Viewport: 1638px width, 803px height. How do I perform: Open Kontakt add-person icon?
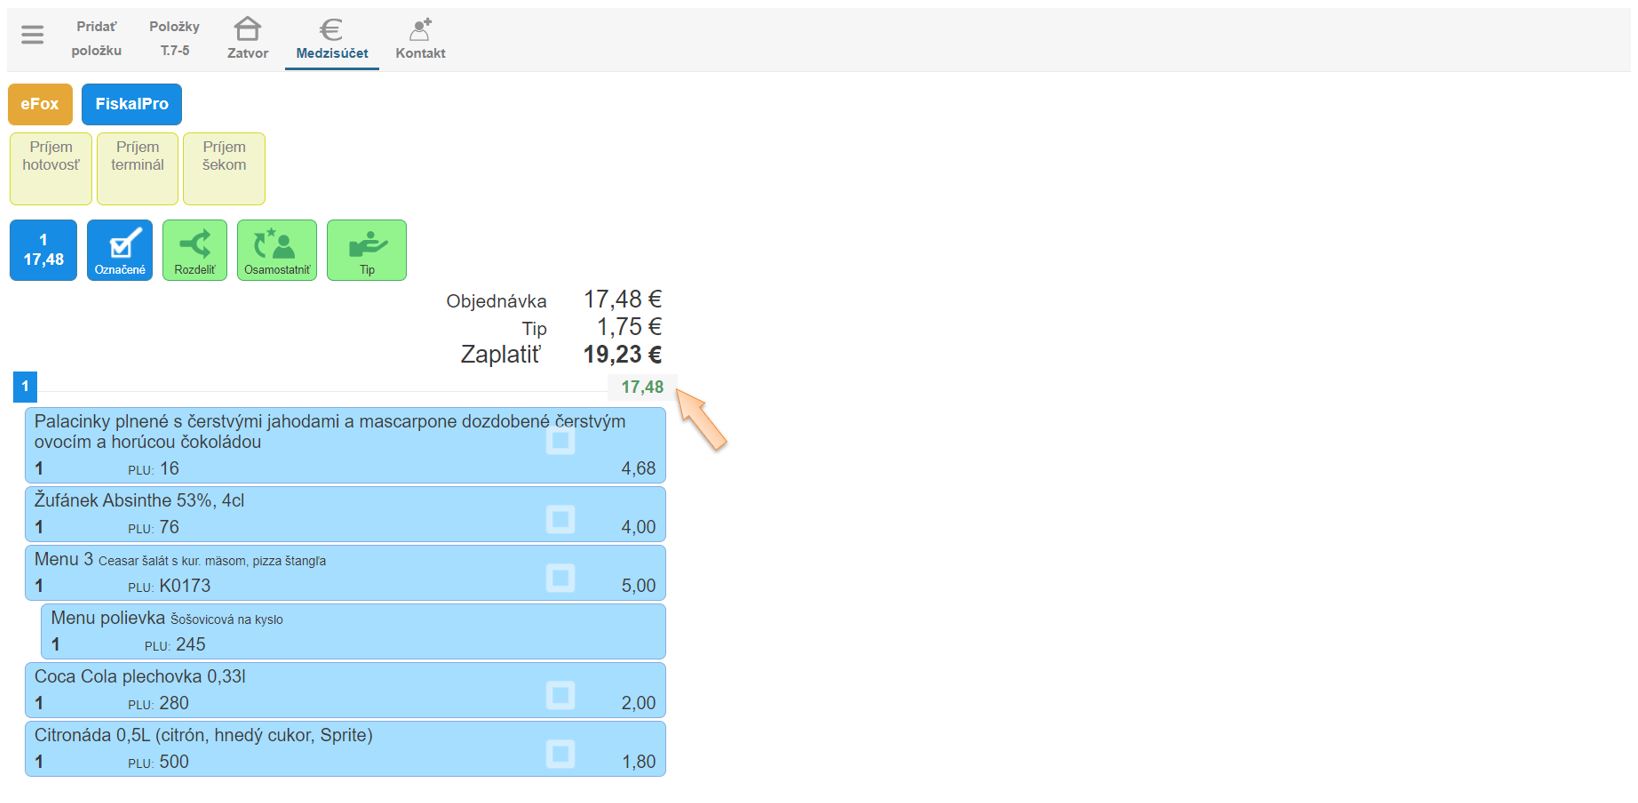[x=420, y=30]
